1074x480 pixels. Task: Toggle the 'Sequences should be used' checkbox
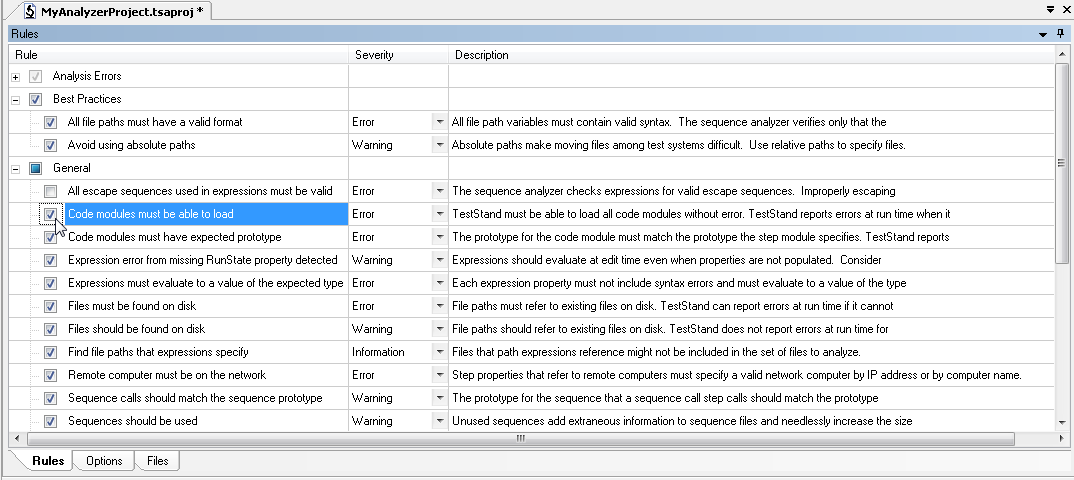pos(50,421)
